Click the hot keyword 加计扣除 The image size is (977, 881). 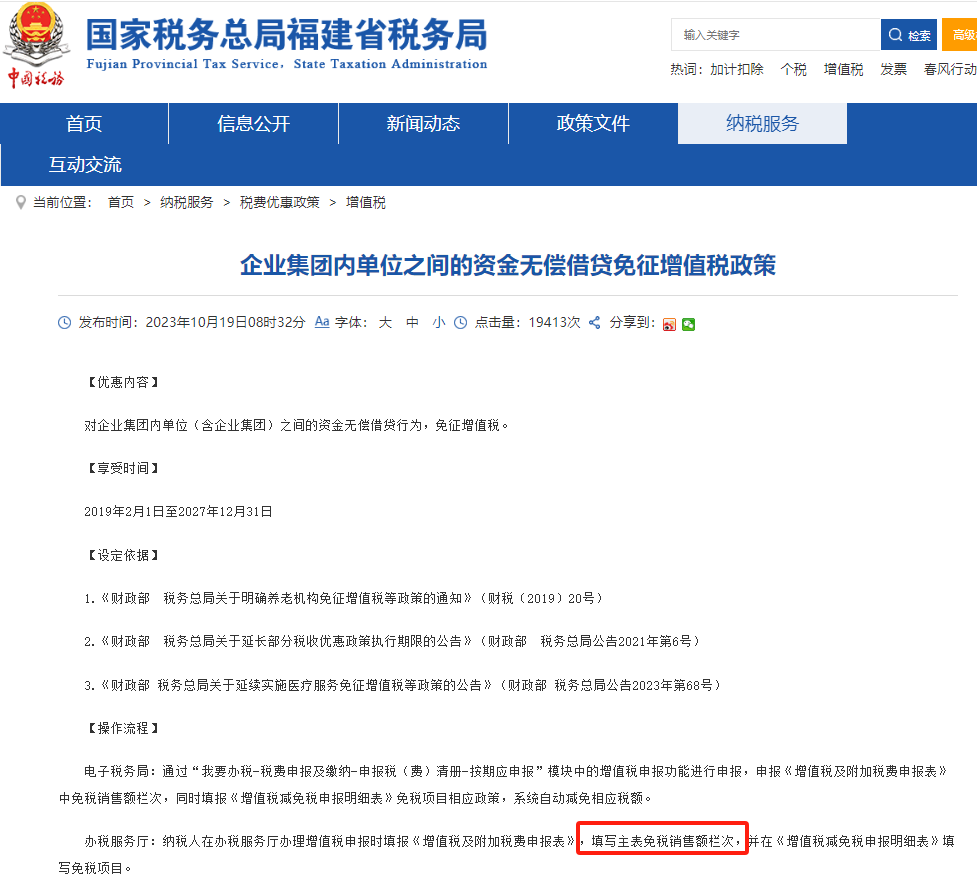tap(737, 70)
